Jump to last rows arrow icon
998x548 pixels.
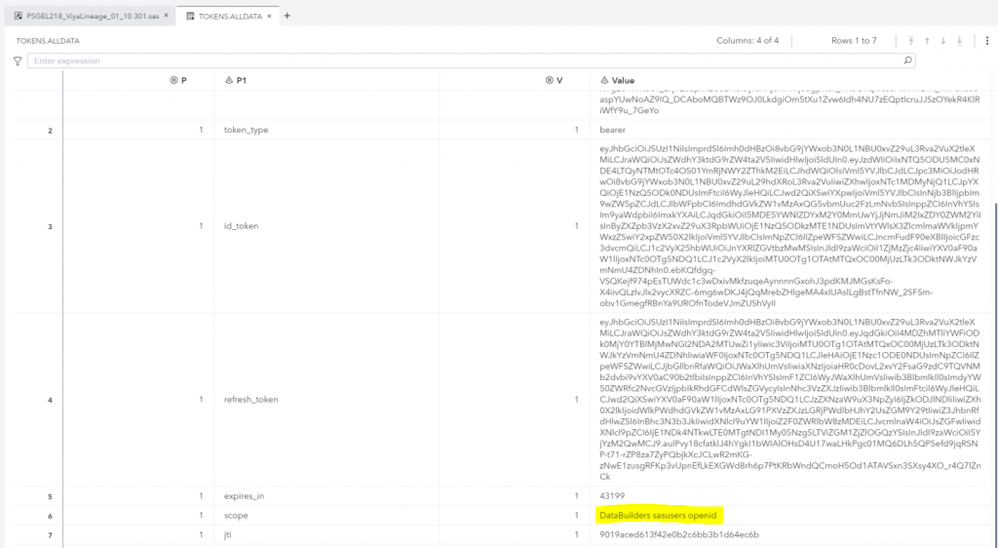point(960,41)
